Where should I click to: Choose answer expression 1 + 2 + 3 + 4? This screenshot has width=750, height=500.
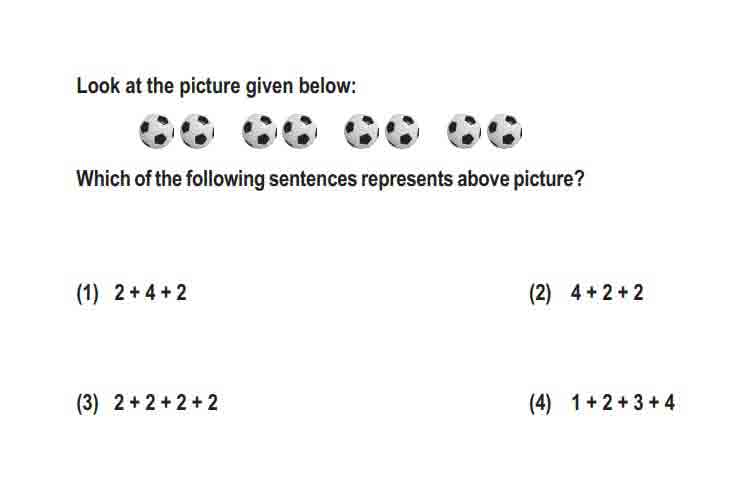click(x=623, y=402)
